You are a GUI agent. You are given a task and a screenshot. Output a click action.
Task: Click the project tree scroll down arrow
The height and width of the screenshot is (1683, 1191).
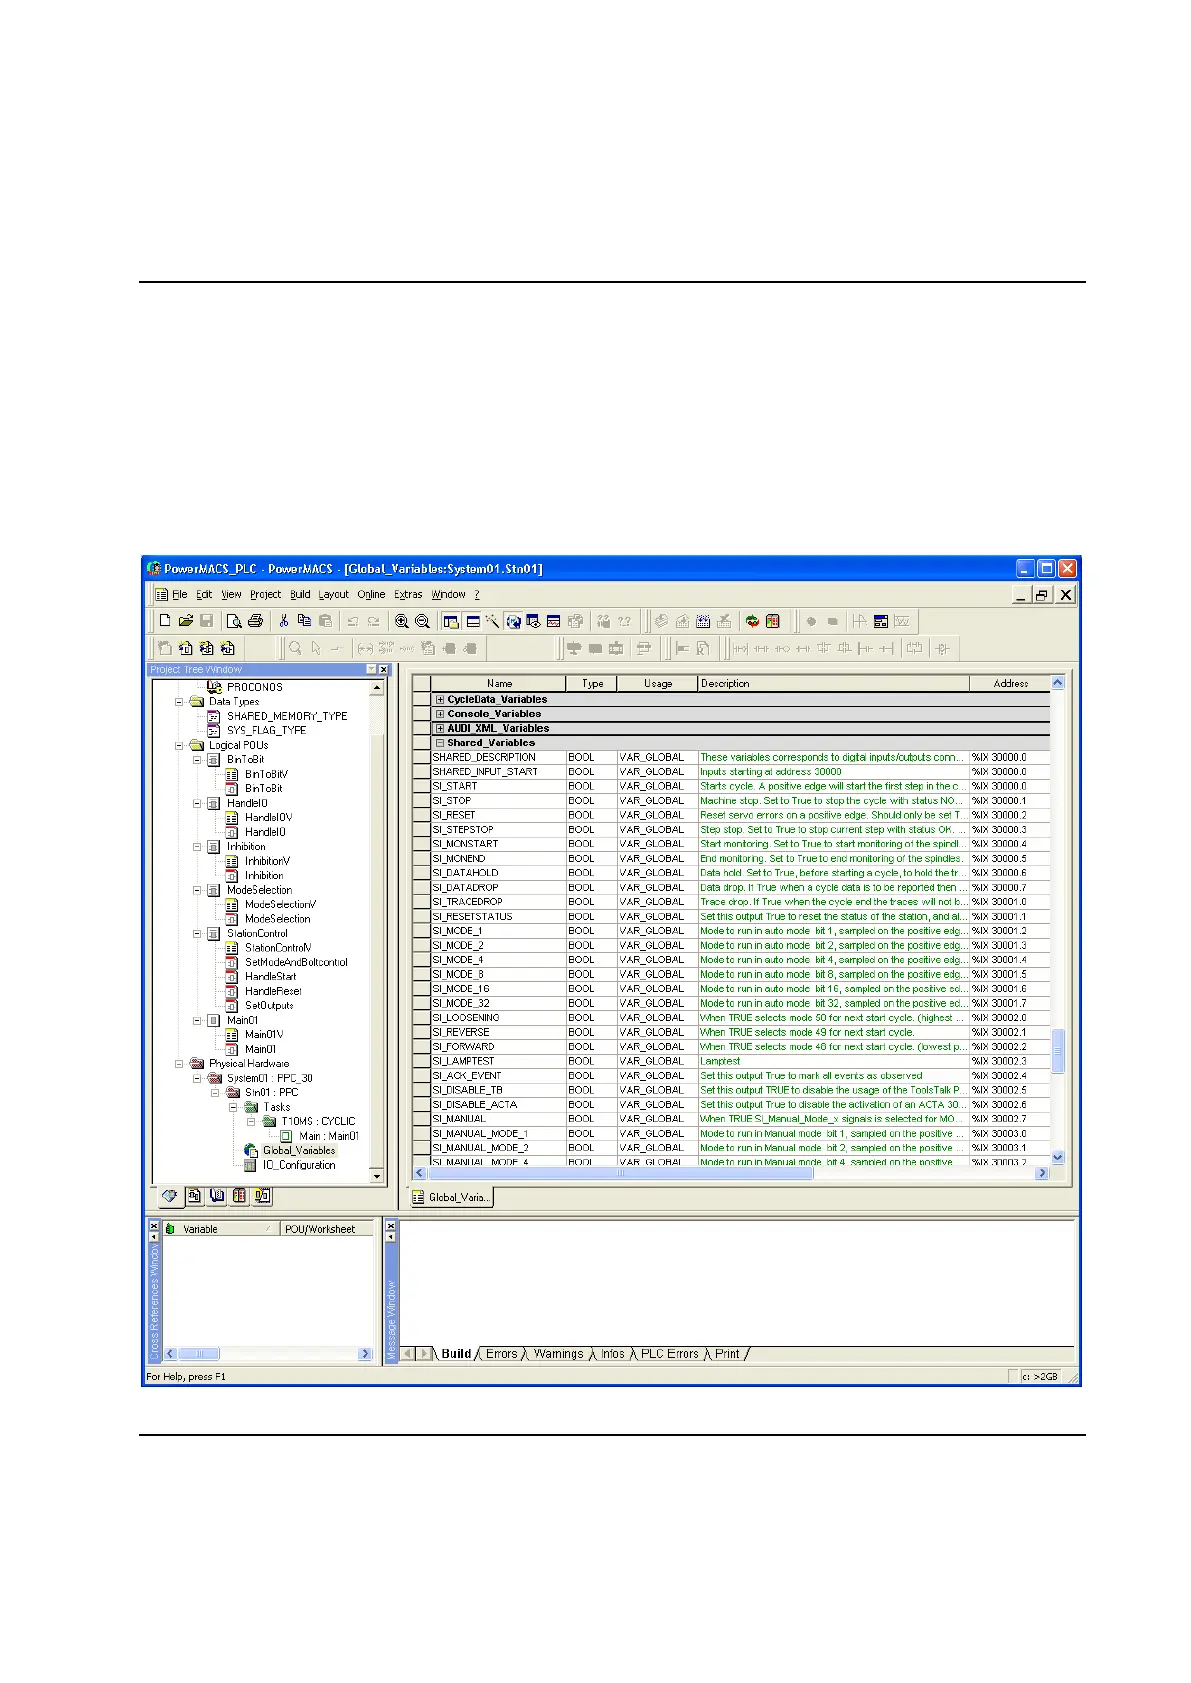[x=377, y=1176]
